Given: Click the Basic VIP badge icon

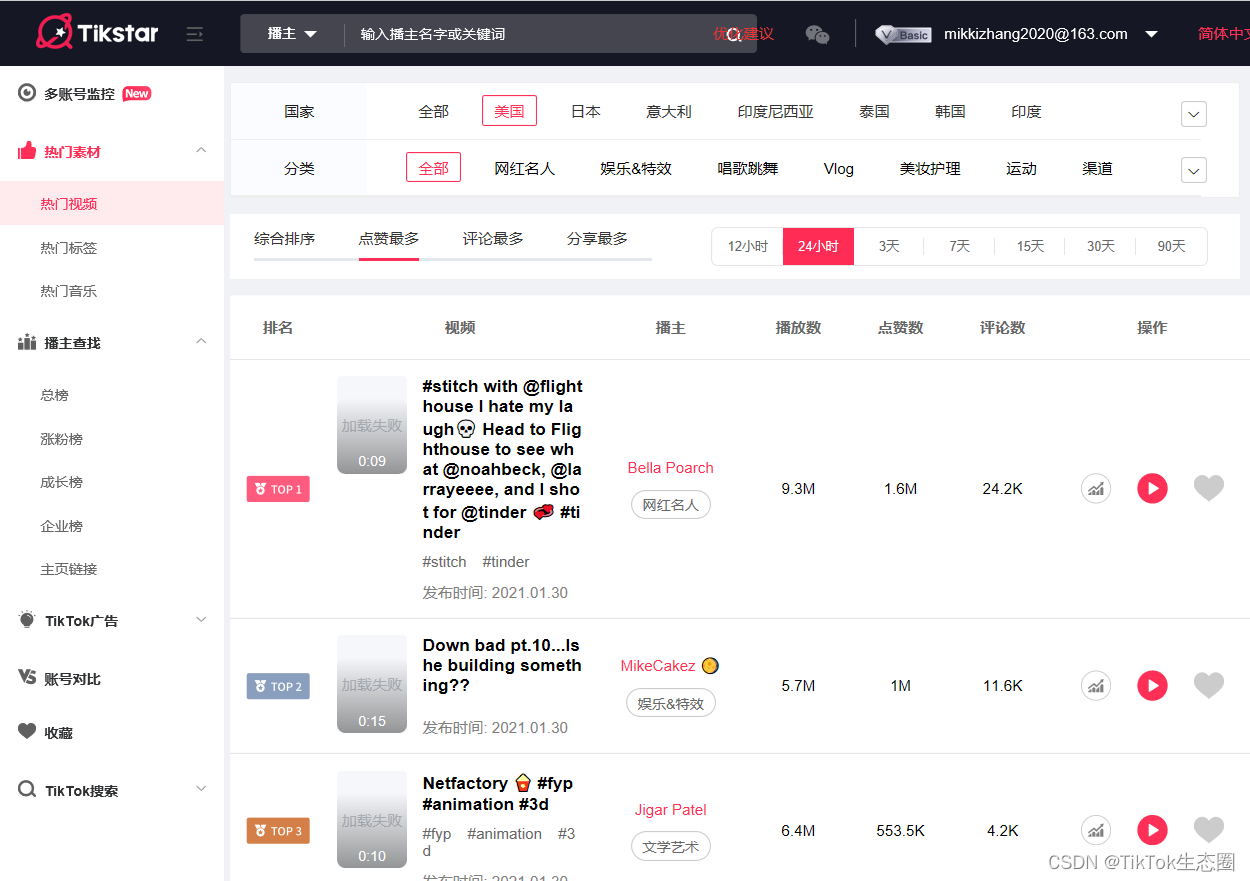Looking at the screenshot, I should pyautogui.click(x=903, y=34).
